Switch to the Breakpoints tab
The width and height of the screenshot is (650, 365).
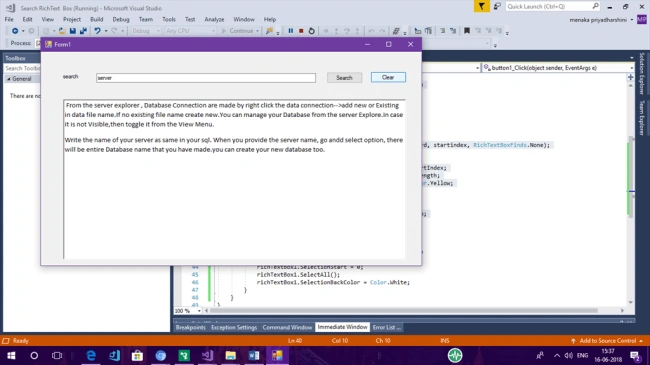pos(191,327)
